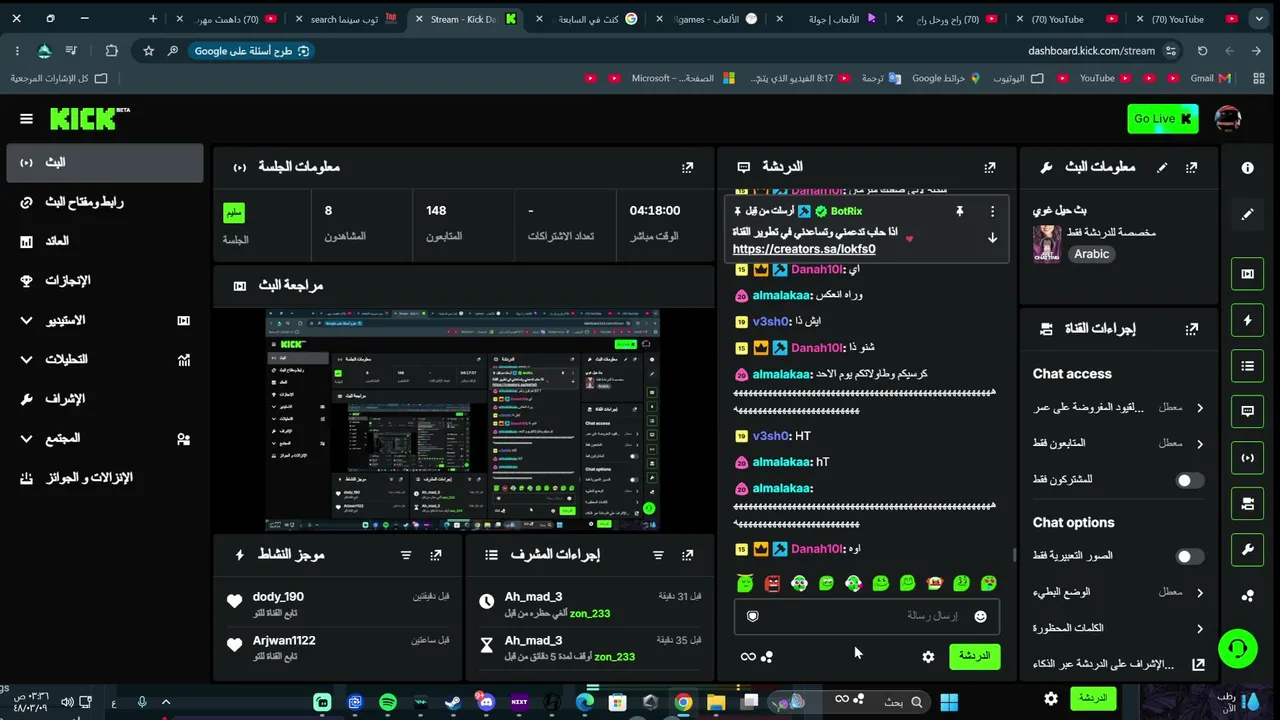Screen dimensions: 1280x720
Task: Expand الكلمات المحظورة banned words option
Action: tap(1118, 628)
